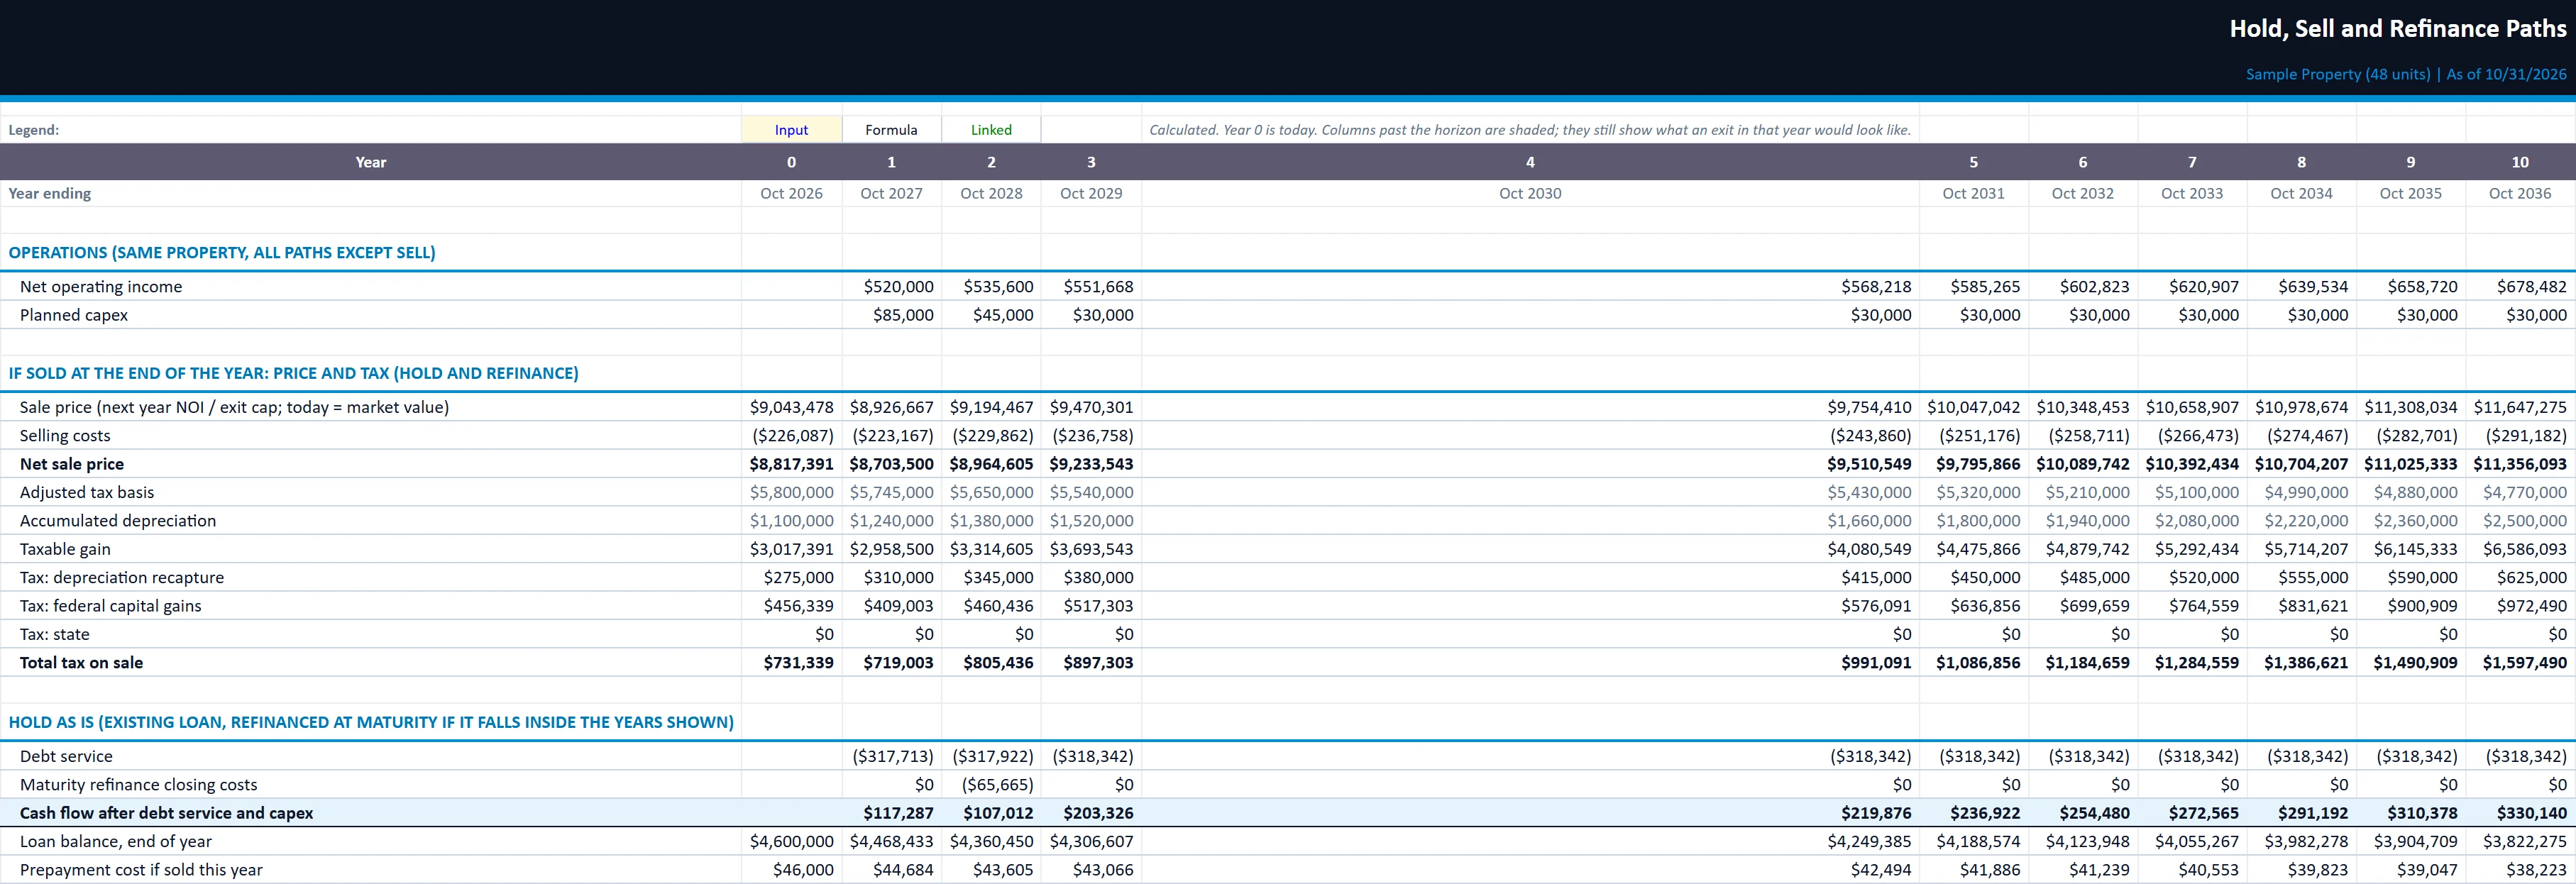Select loan balance value $4,600,000
Viewport: 2576px width, 884px height.
[x=791, y=842]
